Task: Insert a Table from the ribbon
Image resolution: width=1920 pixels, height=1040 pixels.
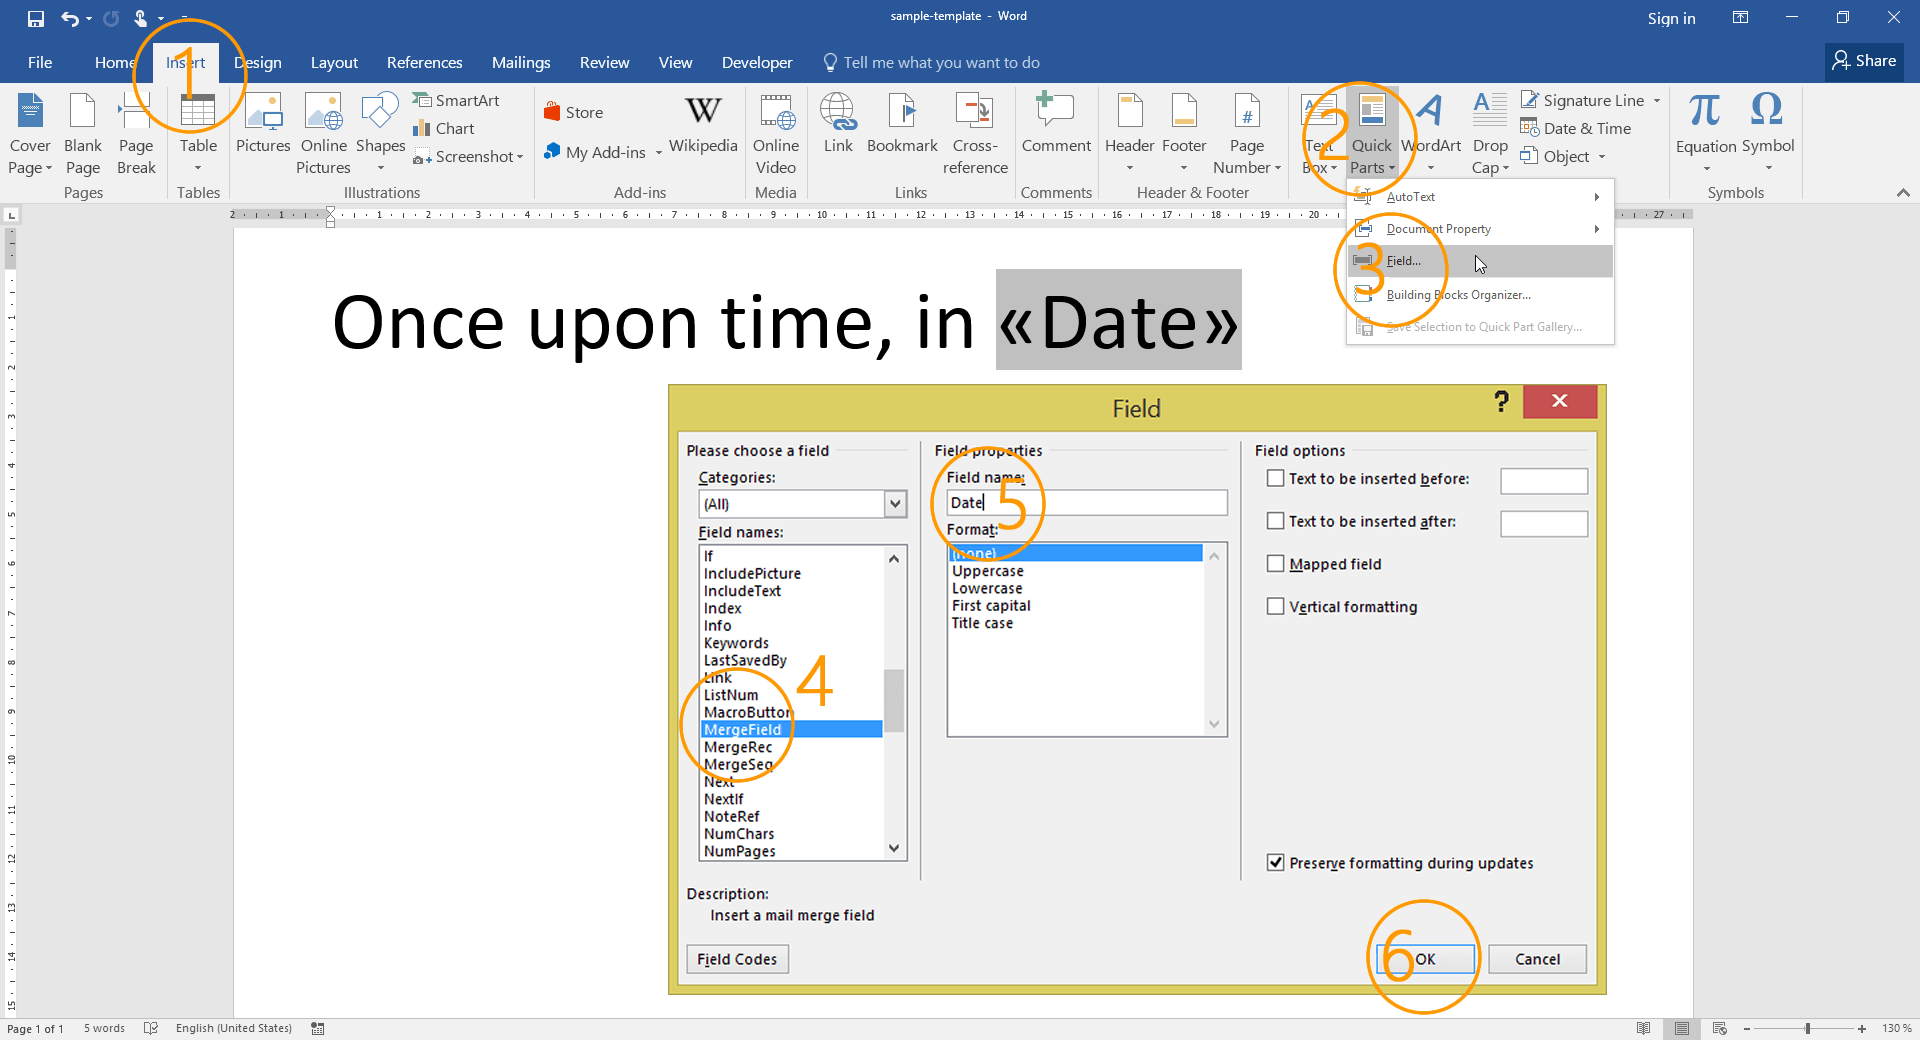Action: [x=198, y=131]
